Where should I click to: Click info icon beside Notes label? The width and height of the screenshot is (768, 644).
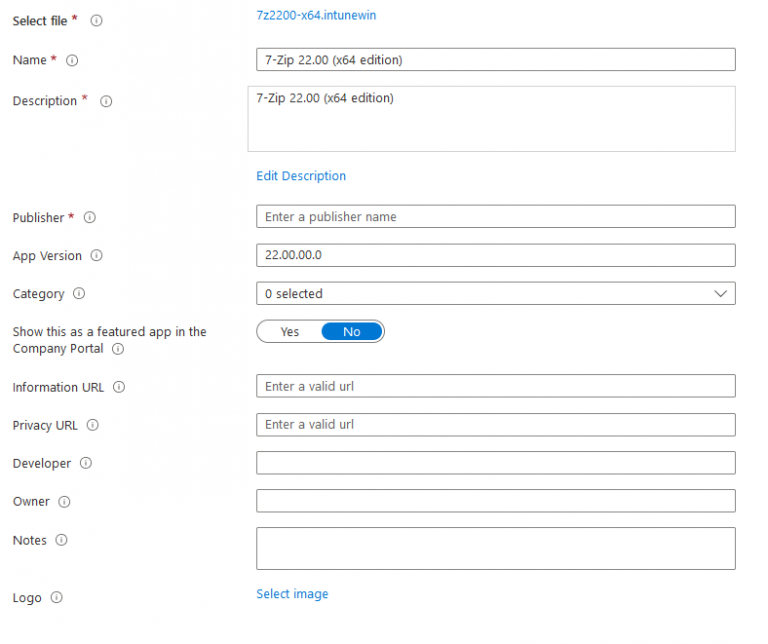pyautogui.click(x=61, y=540)
